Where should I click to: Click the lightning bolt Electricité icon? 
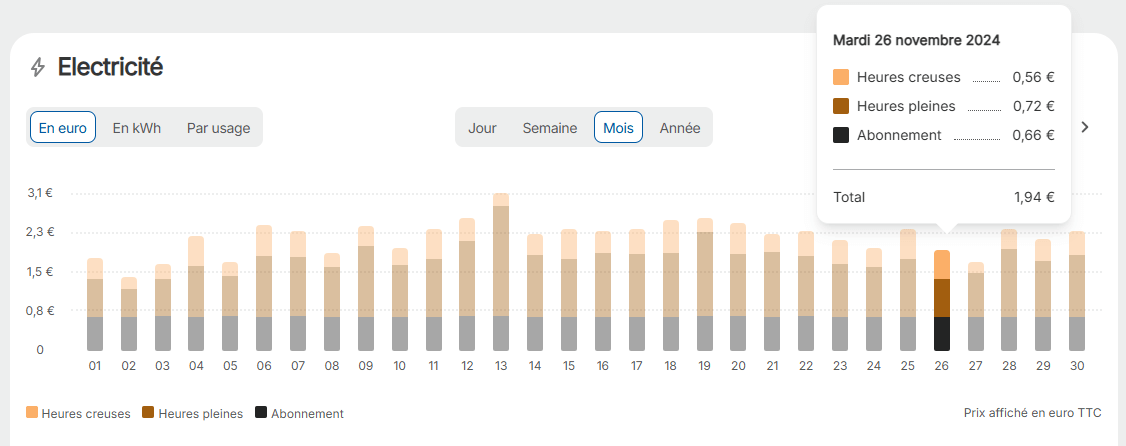(x=37, y=68)
